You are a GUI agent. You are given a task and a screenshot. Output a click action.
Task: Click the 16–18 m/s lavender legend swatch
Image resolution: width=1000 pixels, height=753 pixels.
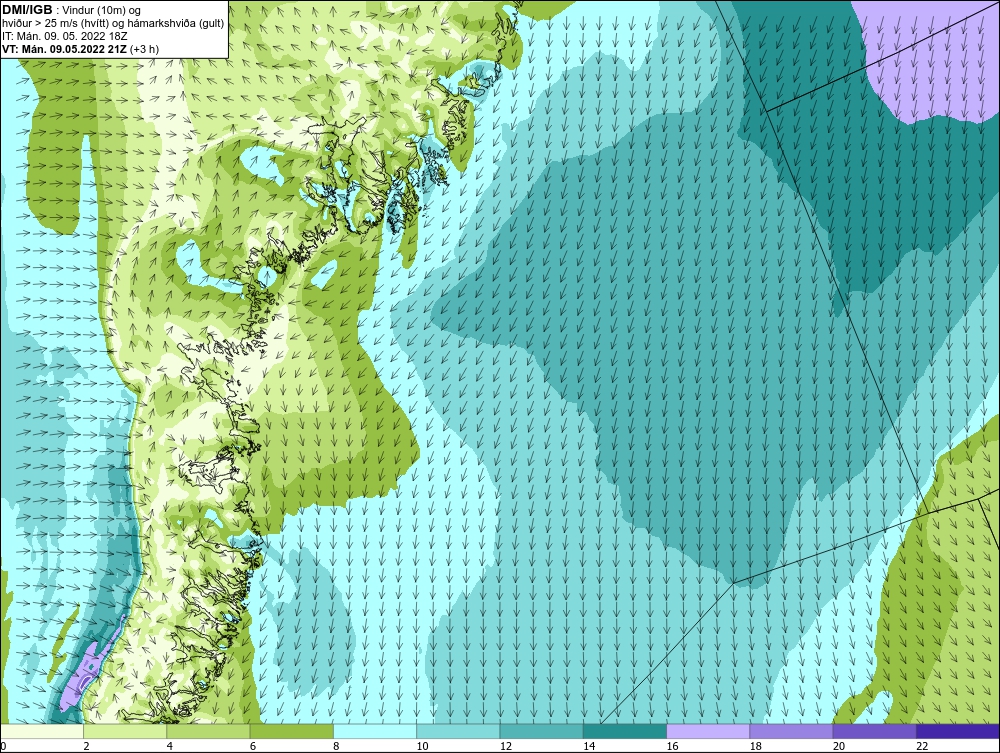(x=708, y=731)
